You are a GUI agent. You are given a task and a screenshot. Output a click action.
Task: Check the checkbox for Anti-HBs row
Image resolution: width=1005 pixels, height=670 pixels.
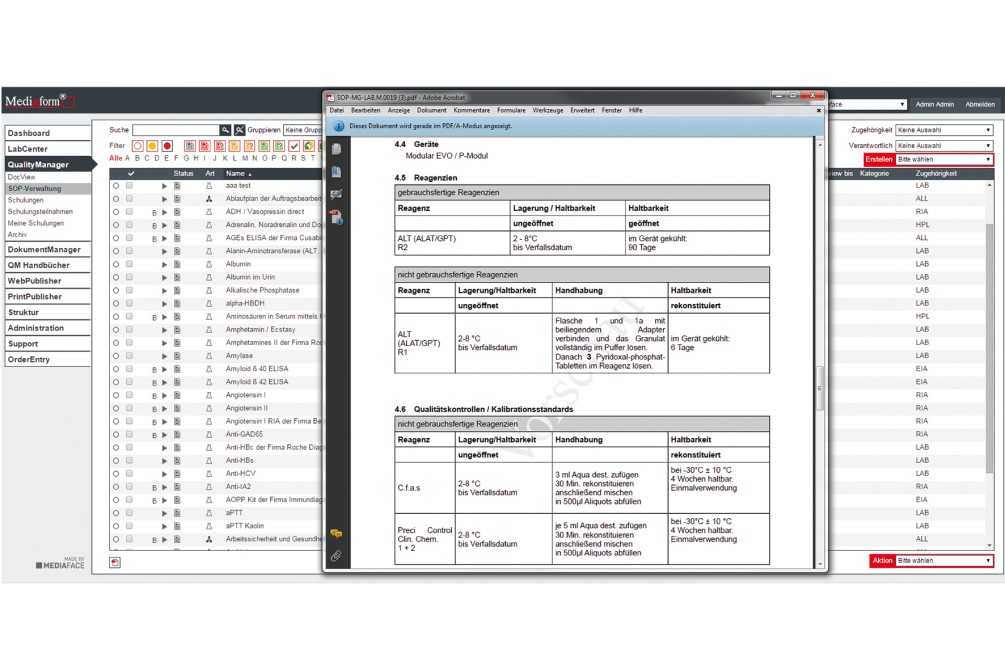click(129, 460)
